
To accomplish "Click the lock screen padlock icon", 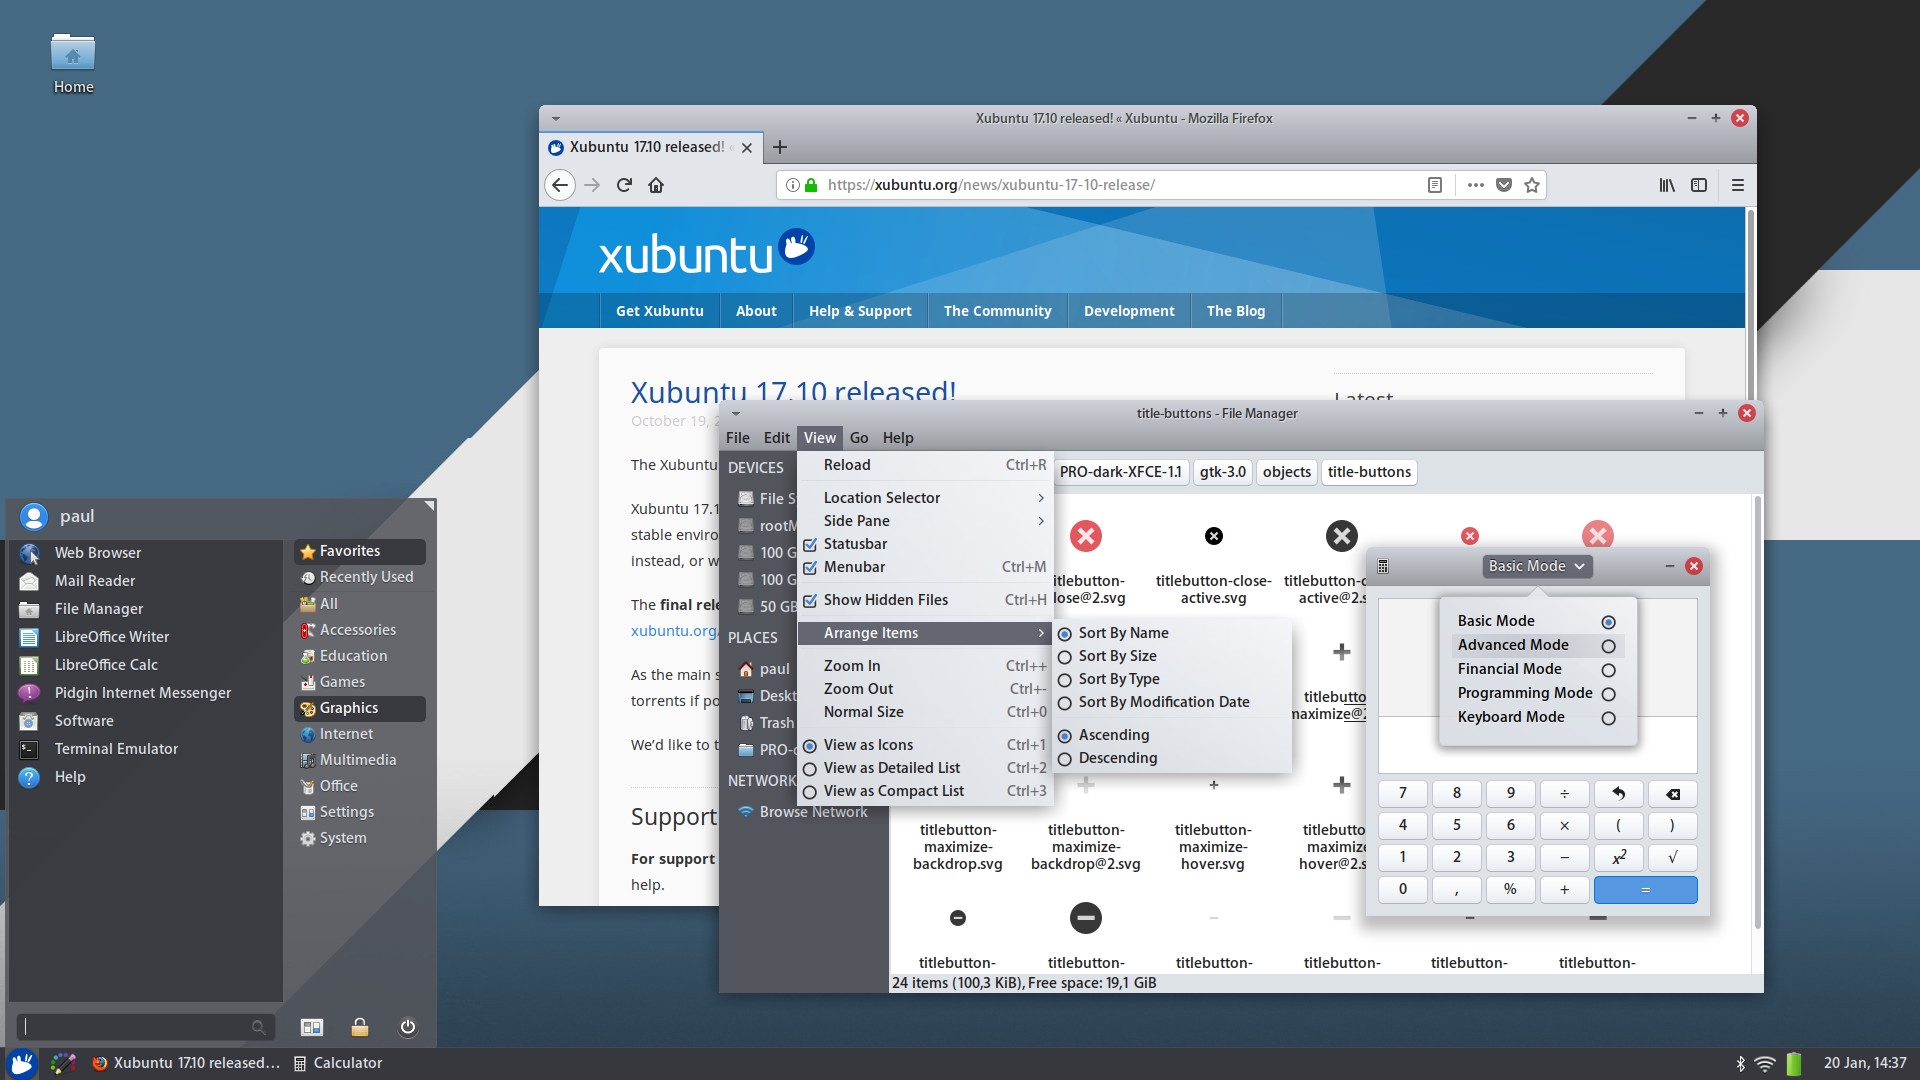I will point(360,1027).
